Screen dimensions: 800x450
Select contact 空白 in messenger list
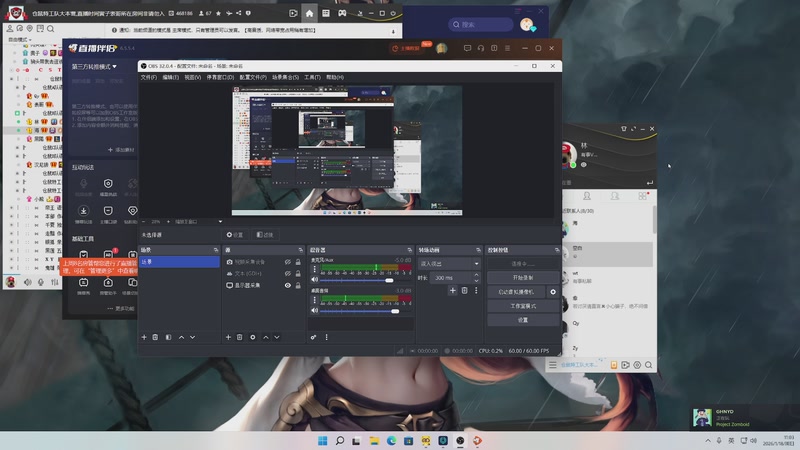click(607, 254)
